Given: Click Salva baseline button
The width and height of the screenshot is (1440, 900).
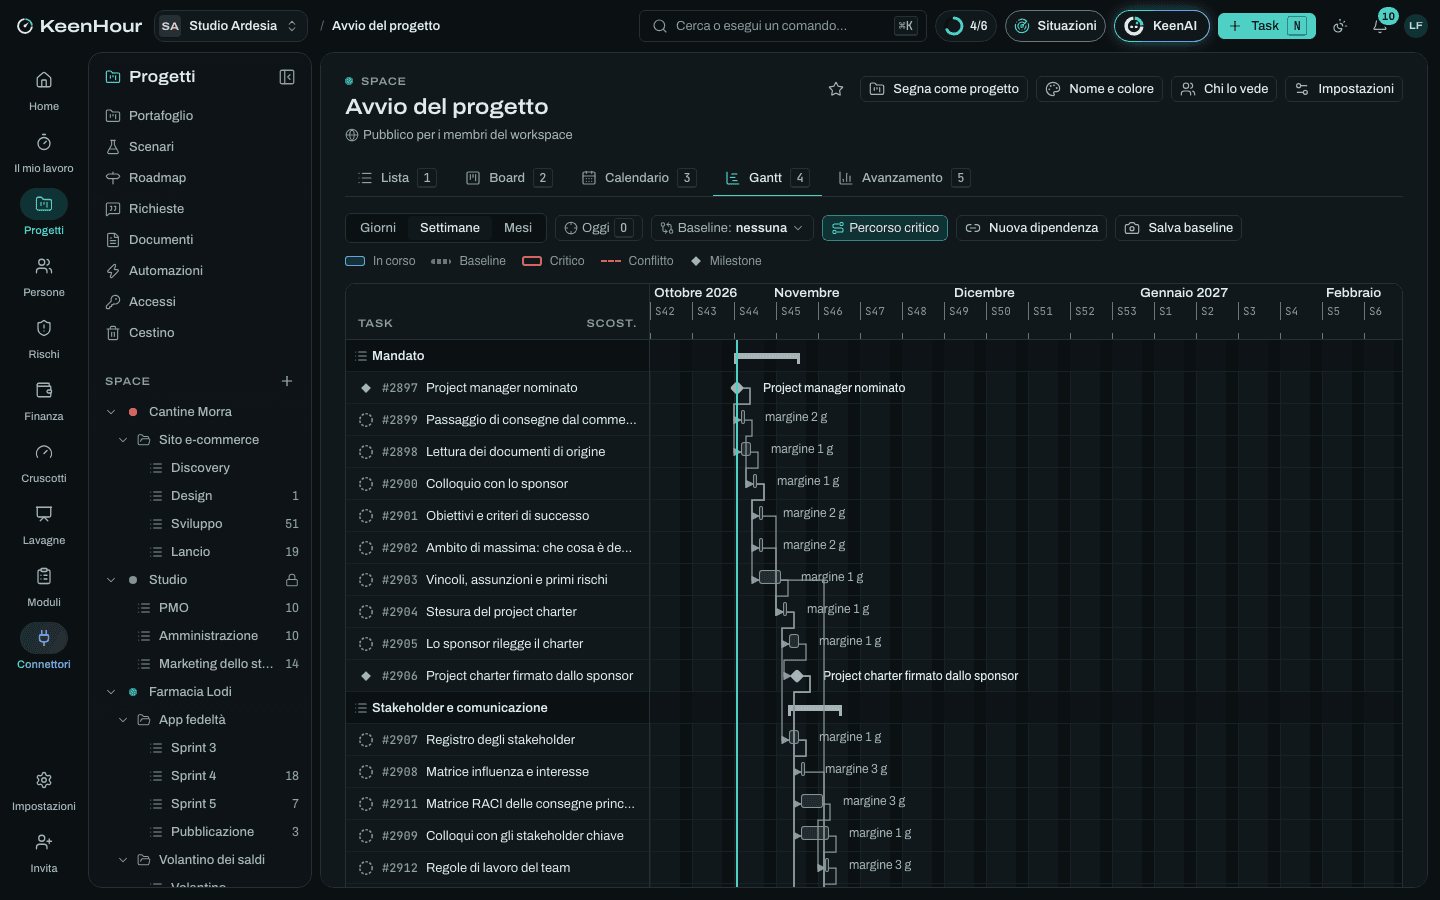Looking at the screenshot, I should point(1178,228).
